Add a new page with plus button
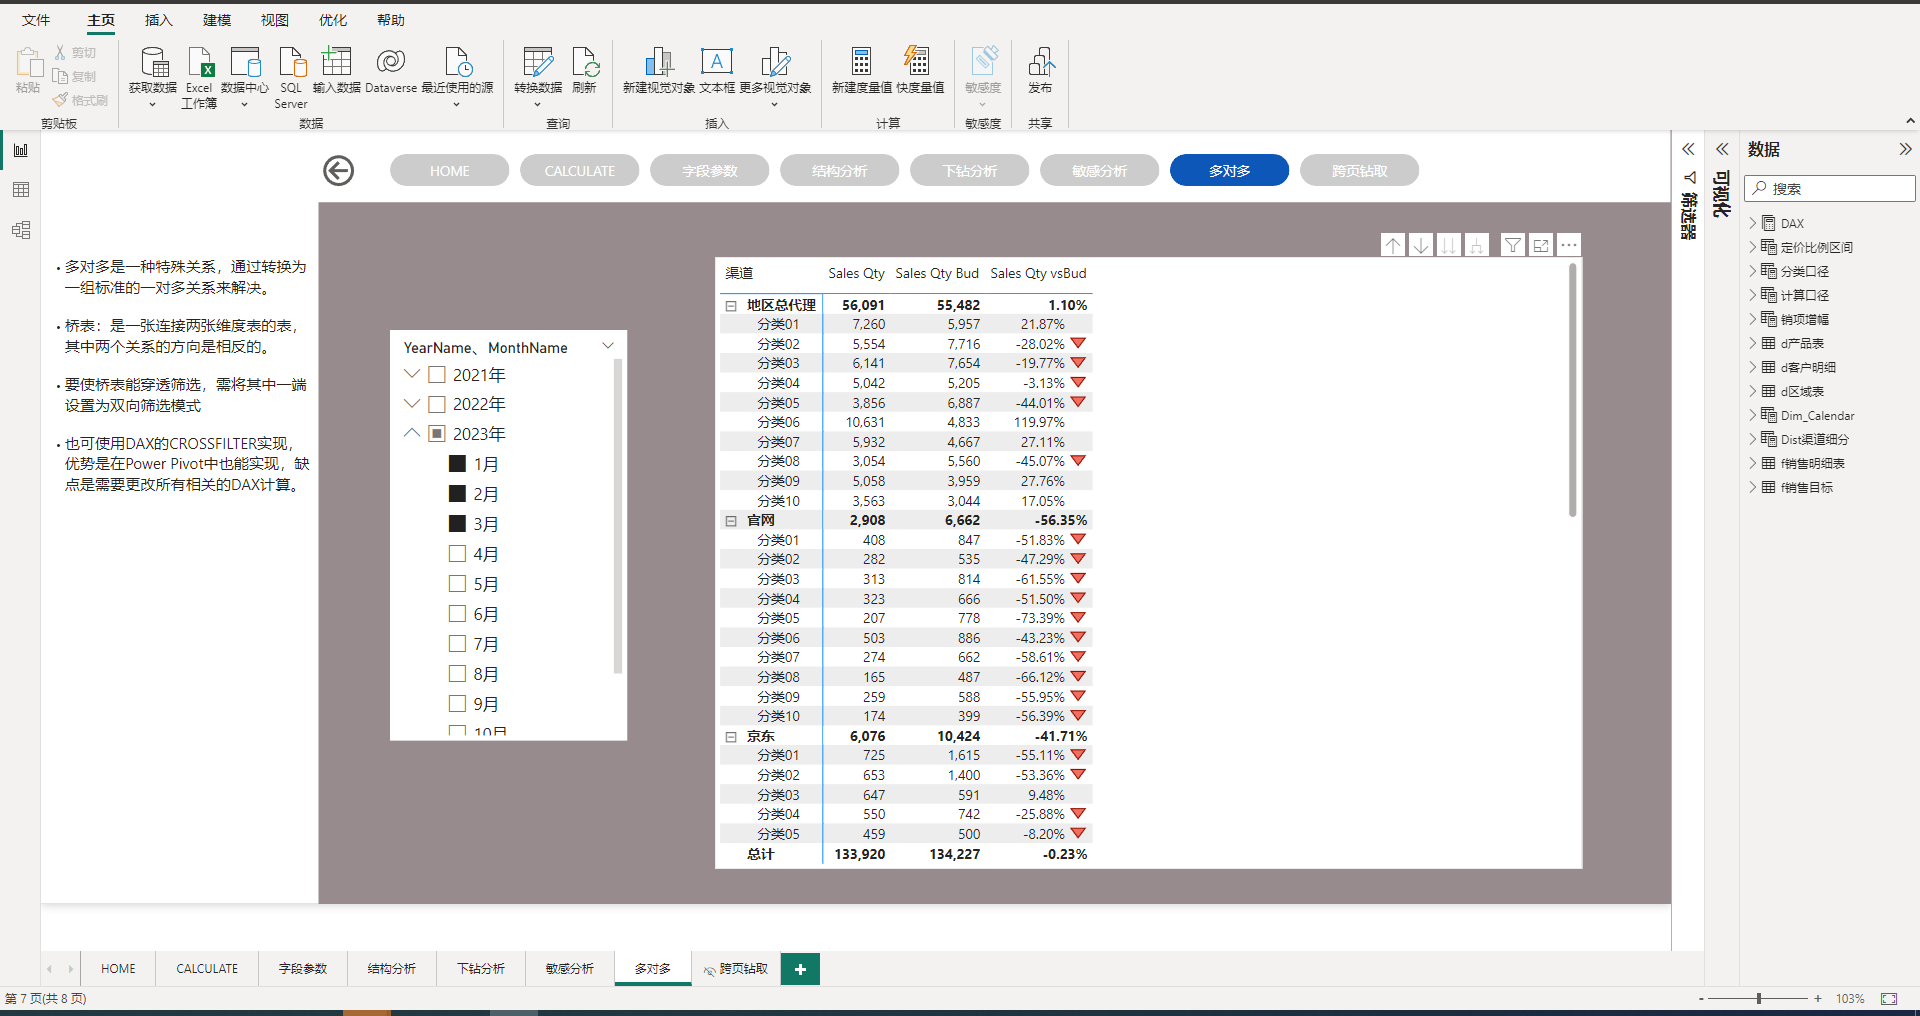1920x1016 pixels. (x=800, y=969)
